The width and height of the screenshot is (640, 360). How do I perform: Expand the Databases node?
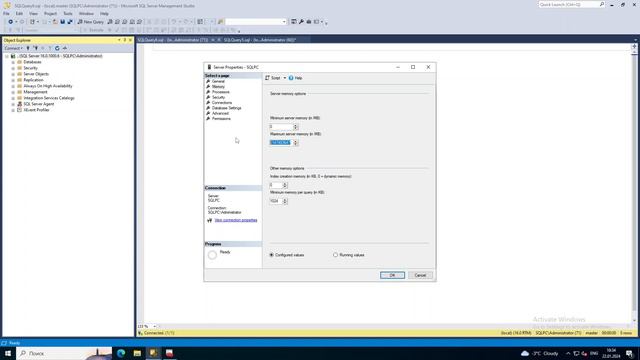[x=13, y=62]
